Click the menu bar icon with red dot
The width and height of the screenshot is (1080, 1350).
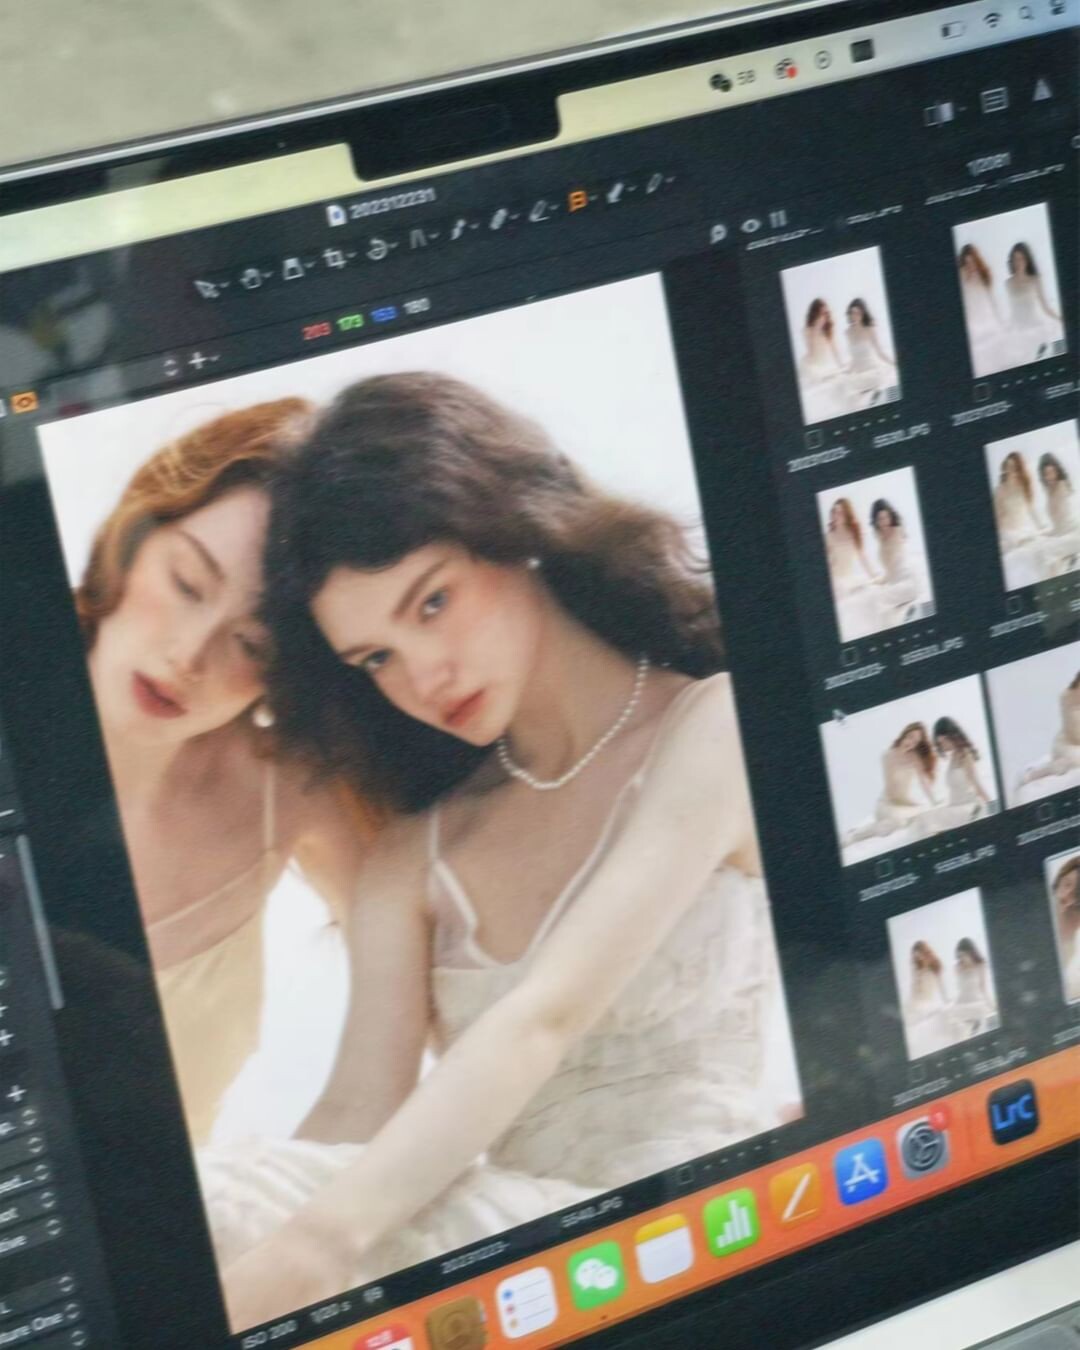point(785,70)
